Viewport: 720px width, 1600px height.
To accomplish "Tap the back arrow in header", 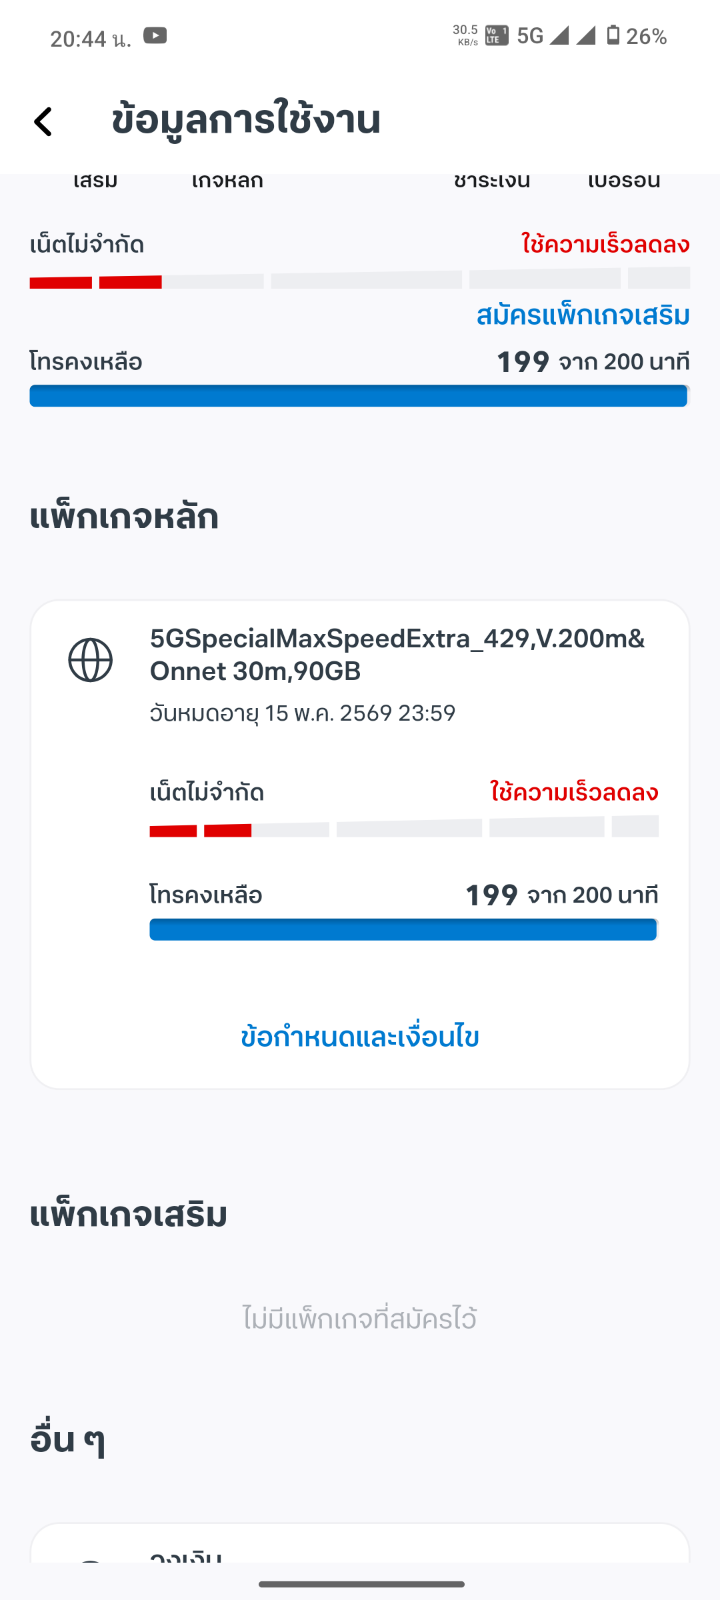I will [43, 122].
